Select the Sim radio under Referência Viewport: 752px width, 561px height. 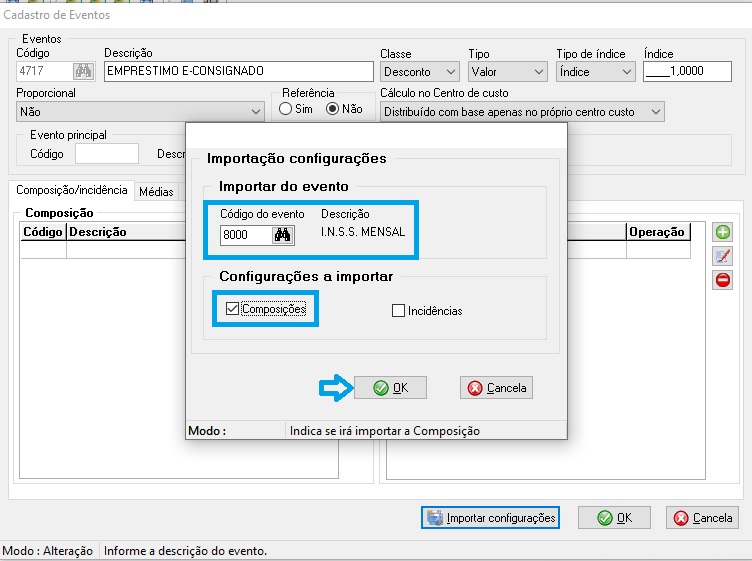pos(285,109)
